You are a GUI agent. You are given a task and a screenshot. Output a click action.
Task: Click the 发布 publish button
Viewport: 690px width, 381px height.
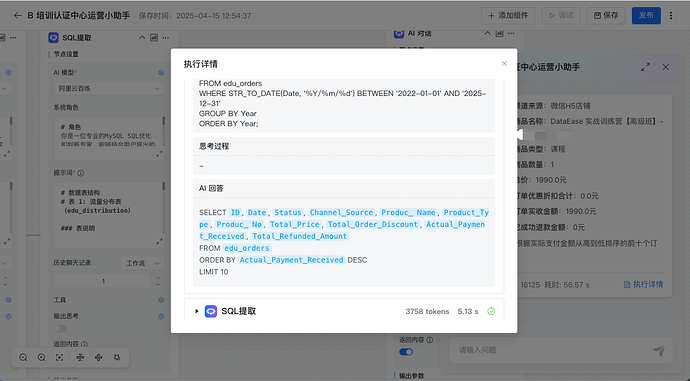(x=646, y=15)
